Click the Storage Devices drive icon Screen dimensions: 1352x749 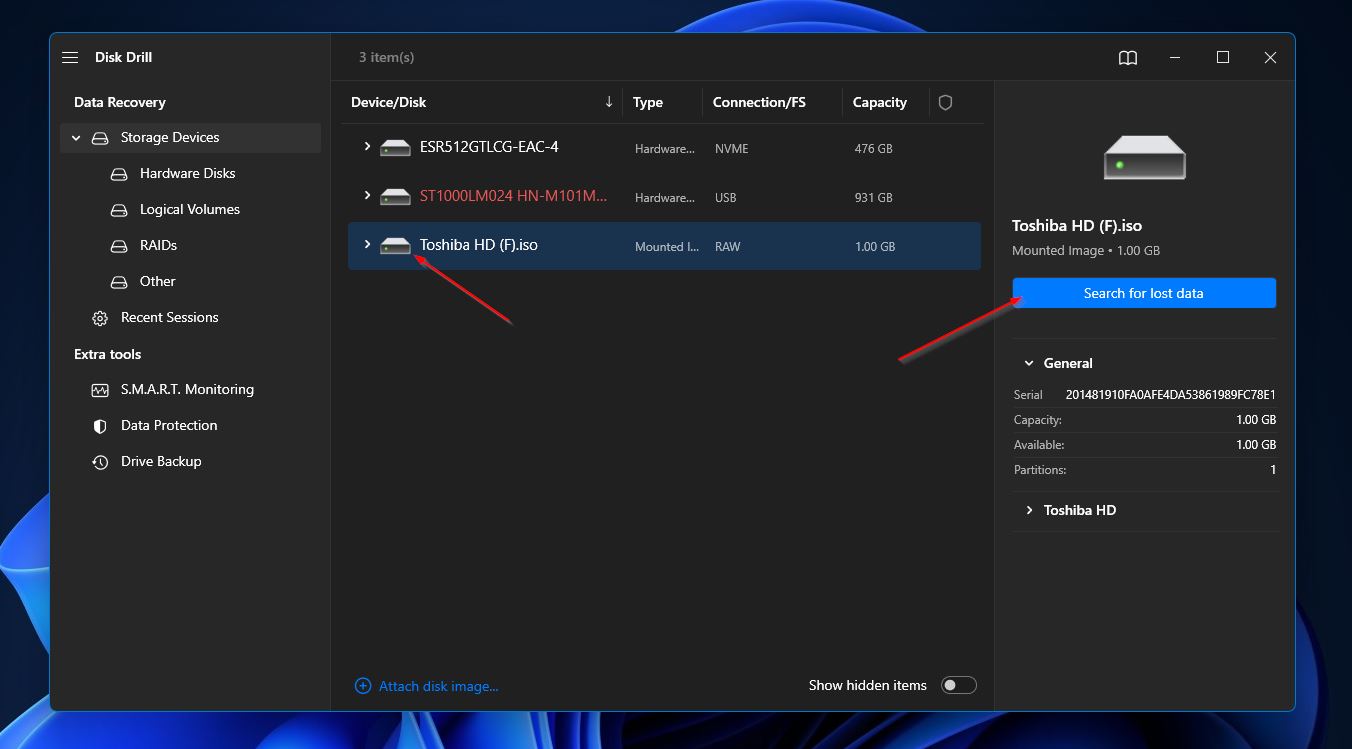point(100,138)
